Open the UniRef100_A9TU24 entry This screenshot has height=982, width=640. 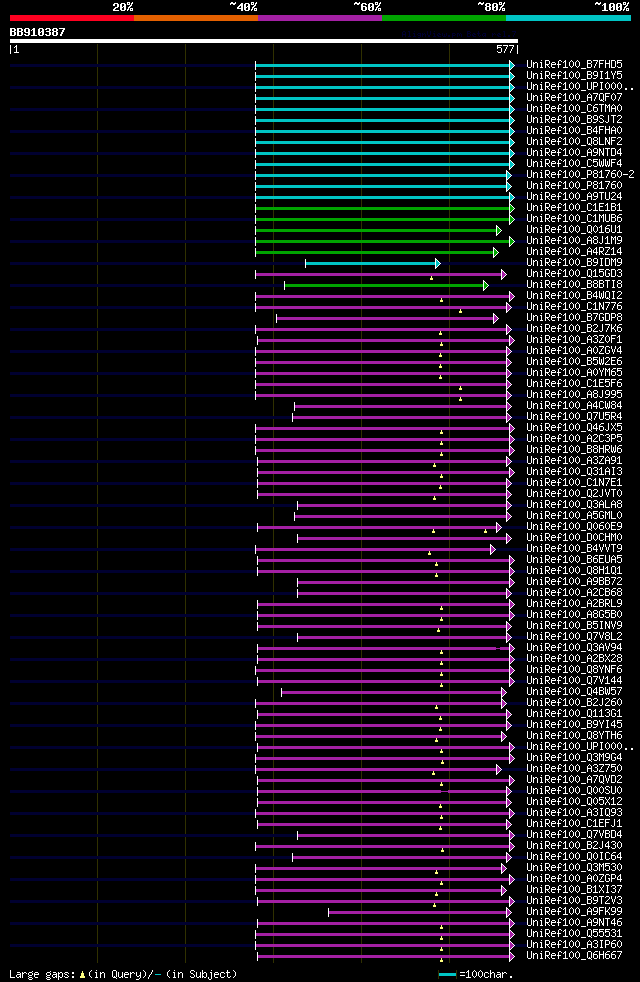pyautogui.click(x=574, y=197)
